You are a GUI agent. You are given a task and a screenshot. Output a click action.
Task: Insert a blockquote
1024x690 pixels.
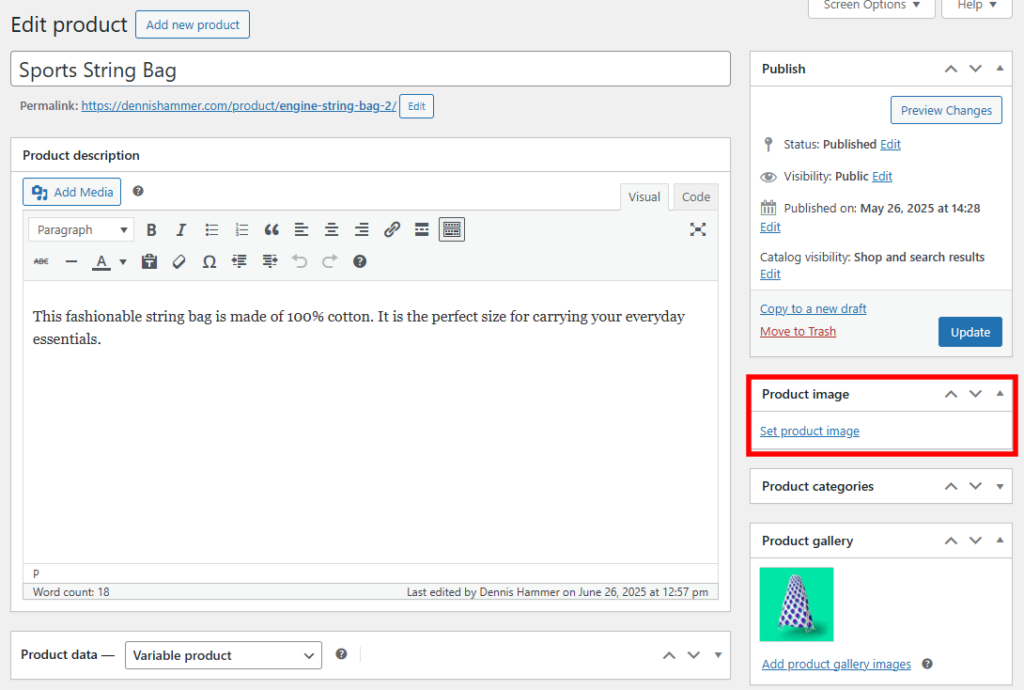[x=271, y=229]
